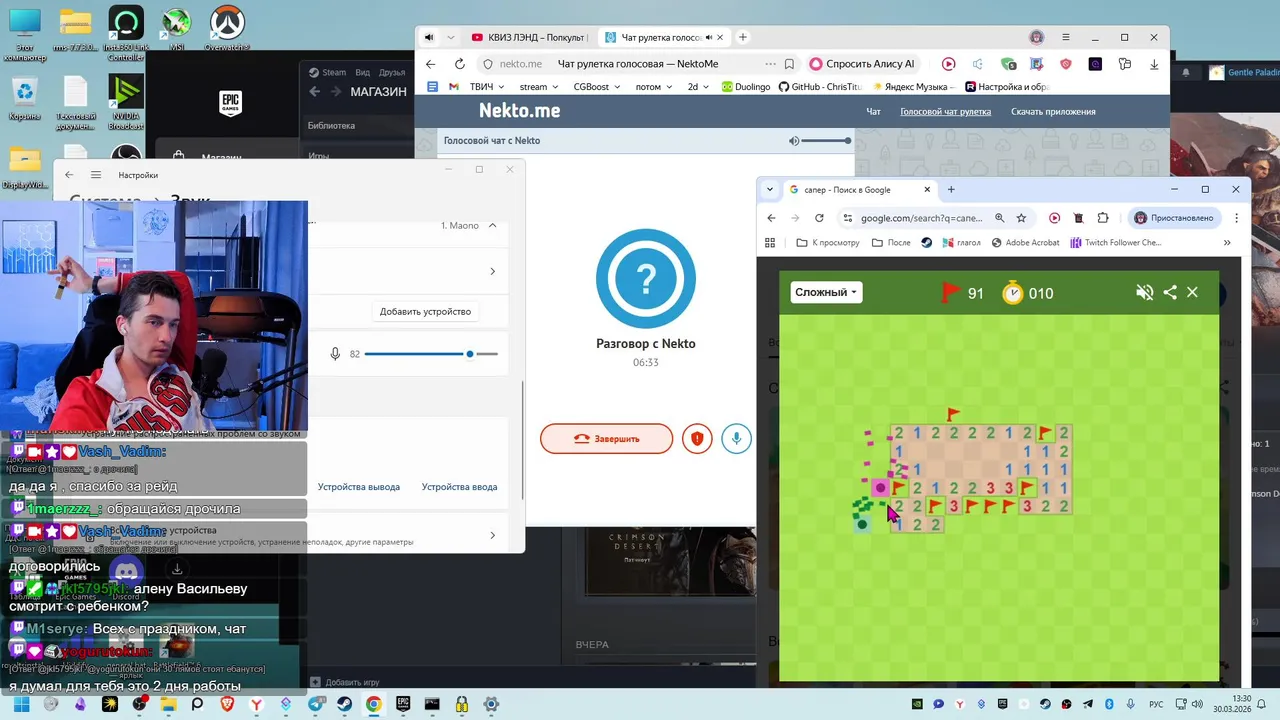Click Добавить устройство in sound settings

[x=425, y=311]
